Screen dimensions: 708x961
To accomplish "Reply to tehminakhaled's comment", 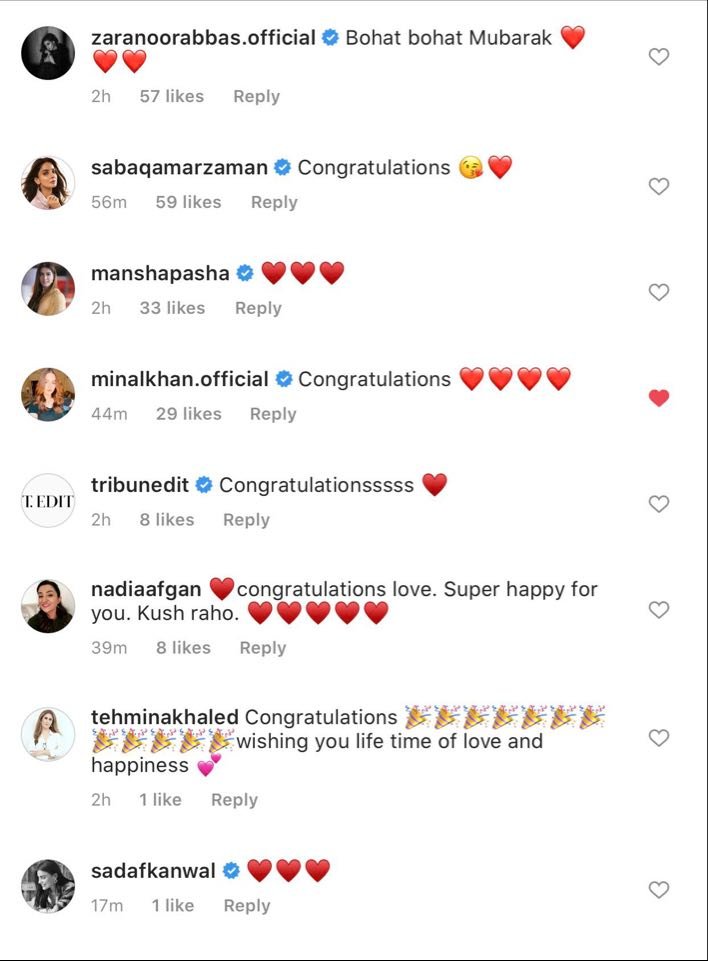I will (x=234, y=800).
